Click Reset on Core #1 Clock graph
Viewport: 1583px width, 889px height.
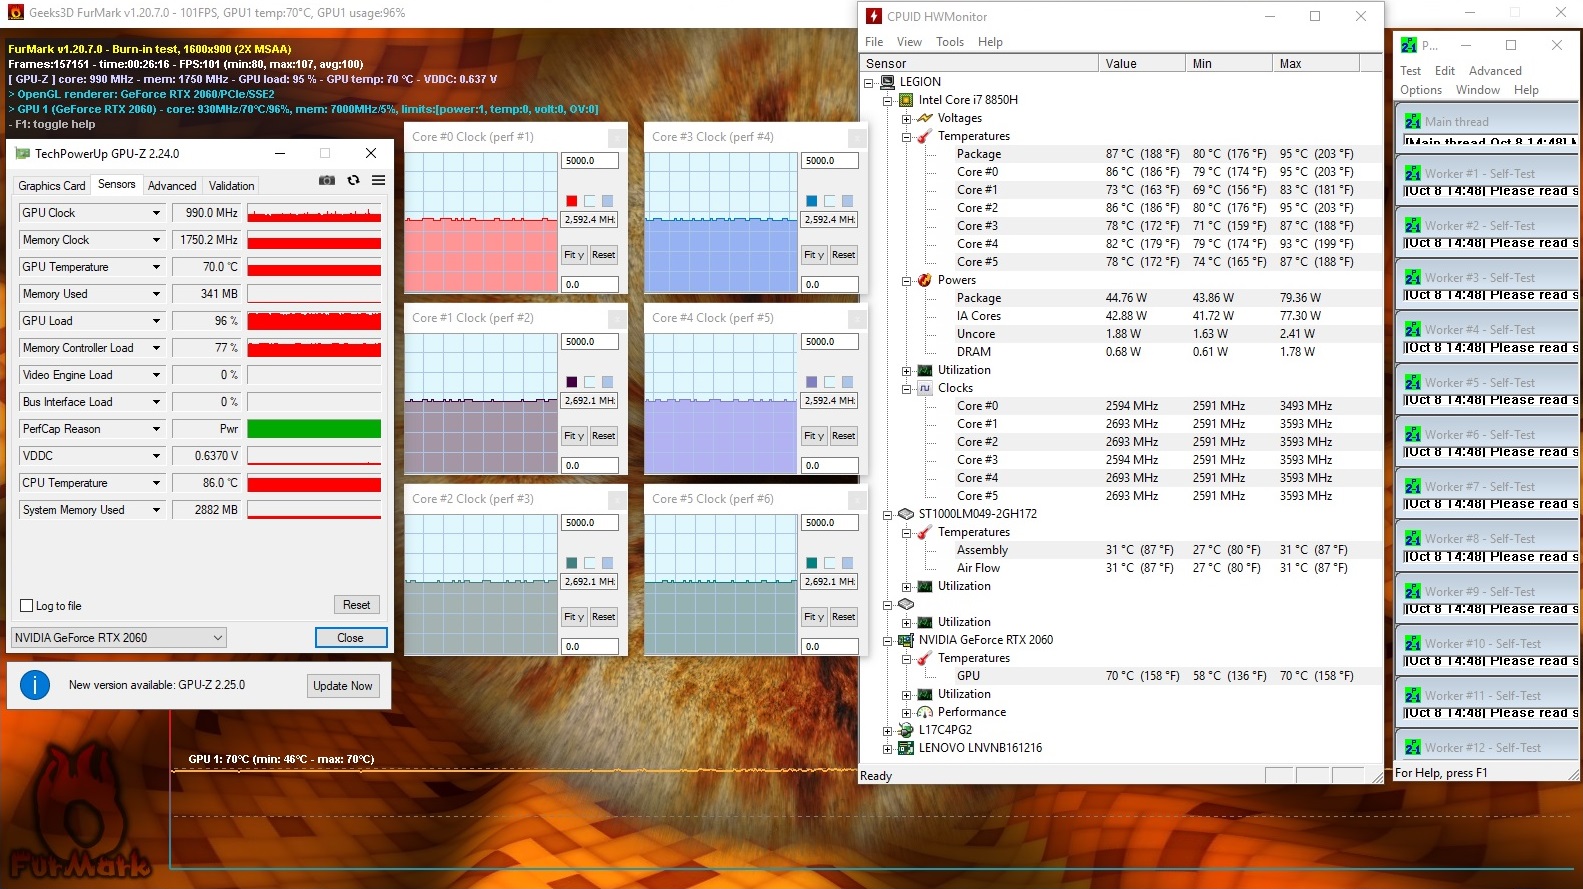(x=603, y=436)
